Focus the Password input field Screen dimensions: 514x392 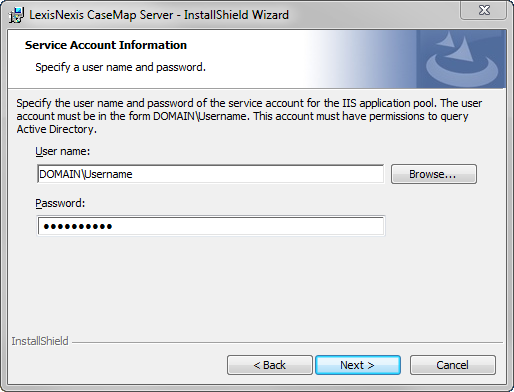click(211, 226)
